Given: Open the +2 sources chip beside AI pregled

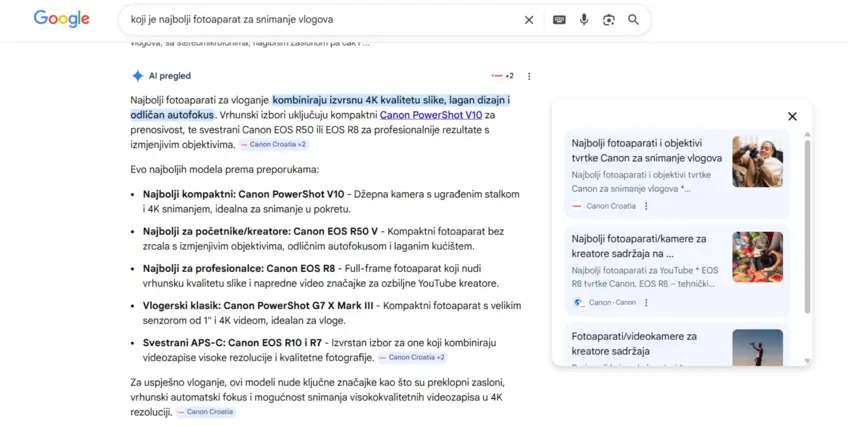Looking at the screenshot, I should click(502, 76).
